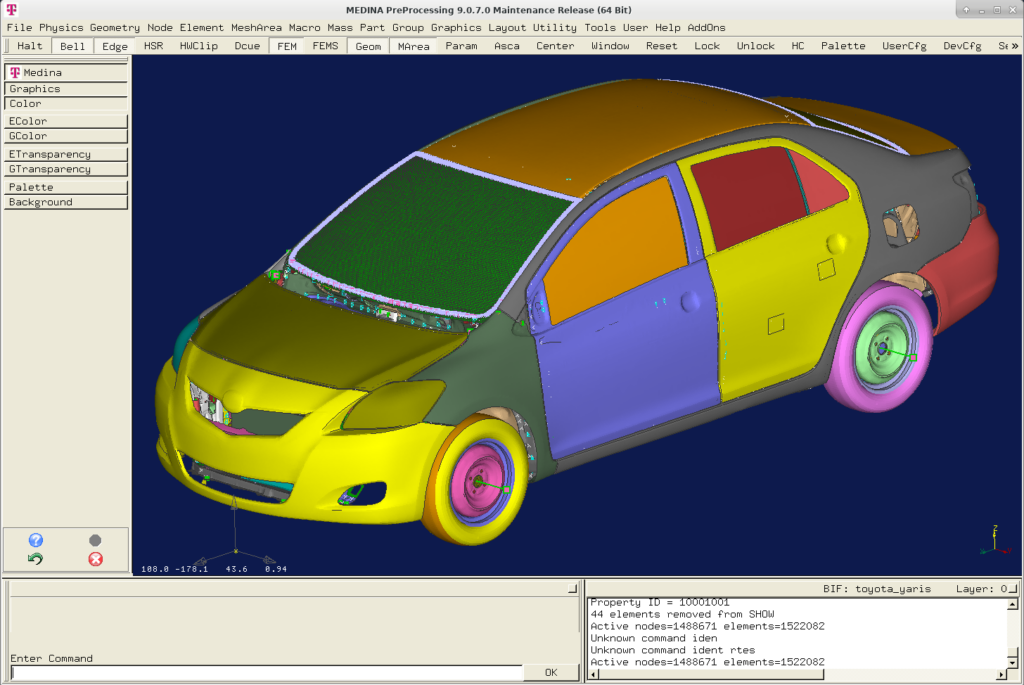
Task: Toggle HSR hidden surface removal
Action: click(153, 46)
